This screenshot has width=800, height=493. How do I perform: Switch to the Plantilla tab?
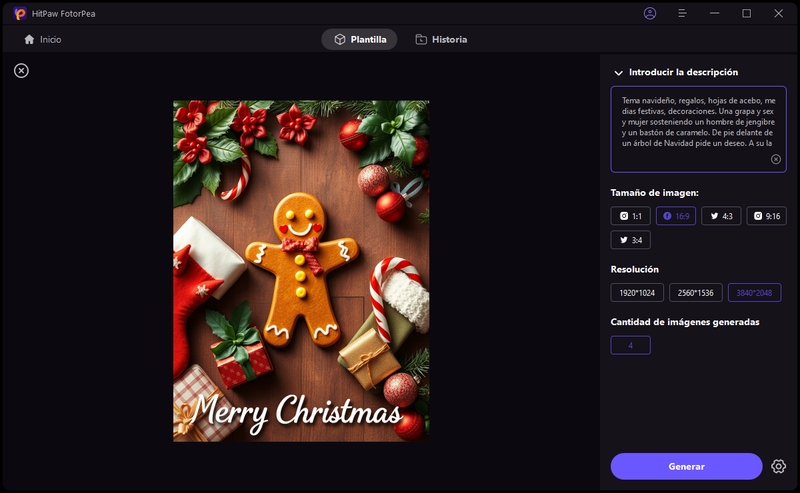(359, 39)
